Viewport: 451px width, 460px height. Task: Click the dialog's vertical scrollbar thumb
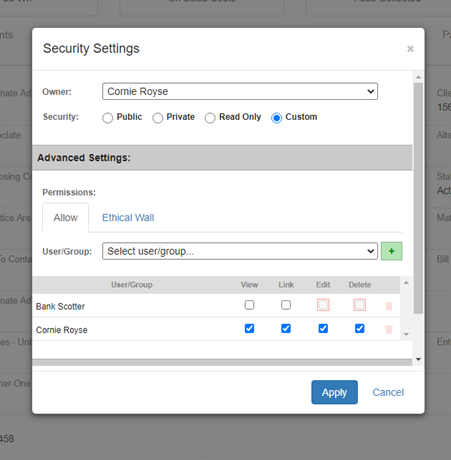[418, 198]
